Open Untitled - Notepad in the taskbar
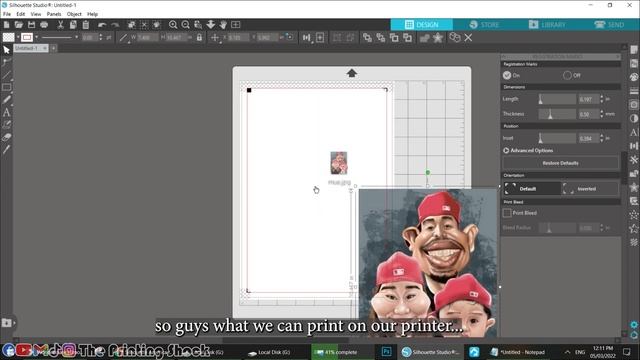Screen dimensions: 640x360 518,352
